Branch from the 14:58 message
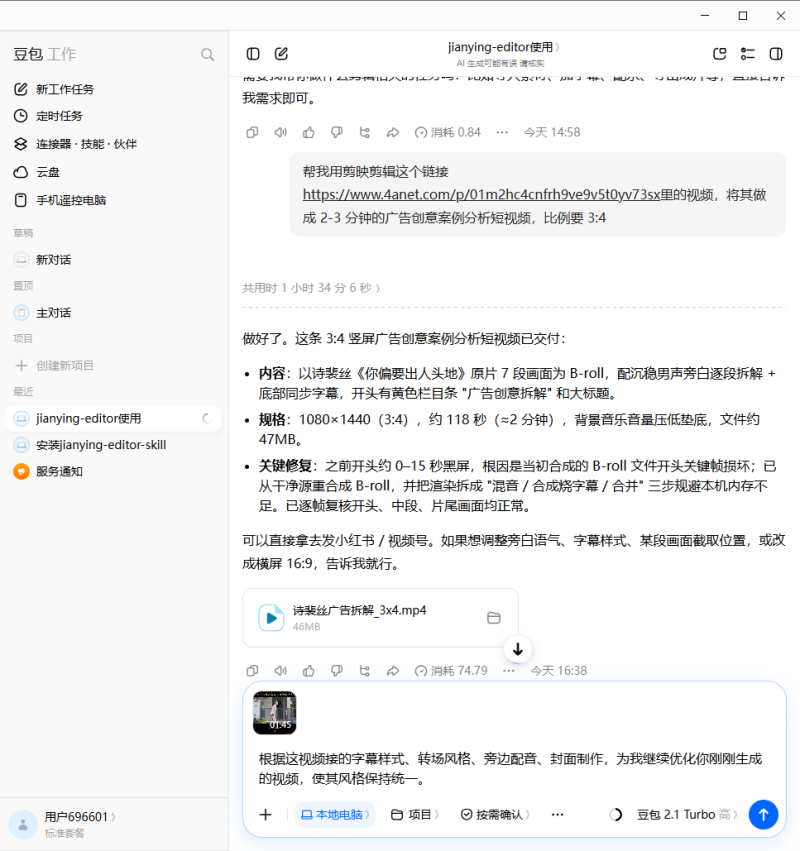This screenshot has width=800, height=851. (365, 132)
